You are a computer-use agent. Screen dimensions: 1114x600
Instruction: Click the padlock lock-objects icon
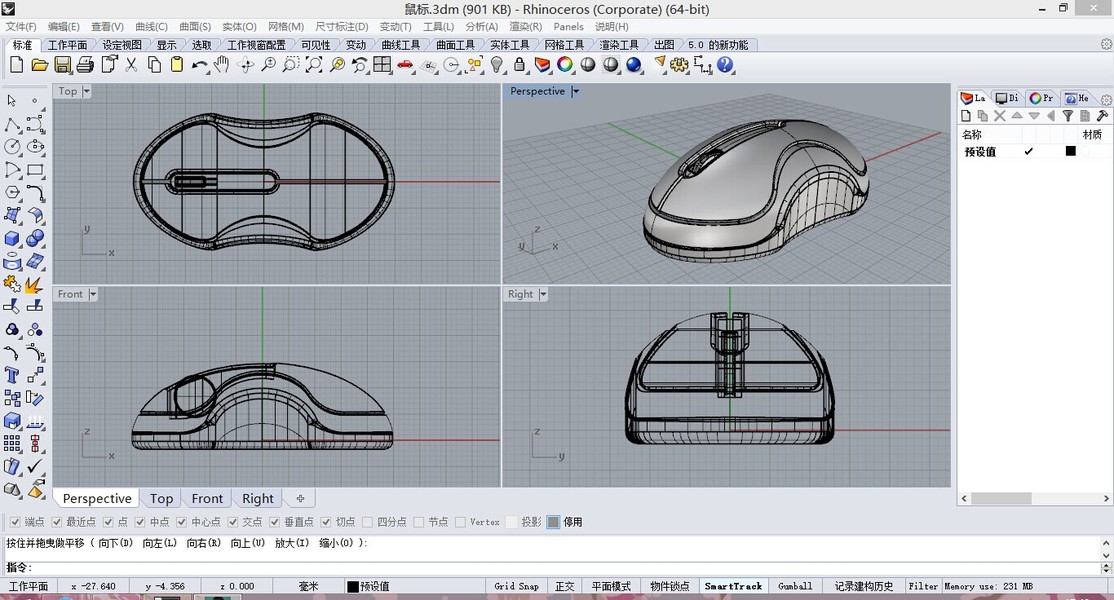(519, 65)
